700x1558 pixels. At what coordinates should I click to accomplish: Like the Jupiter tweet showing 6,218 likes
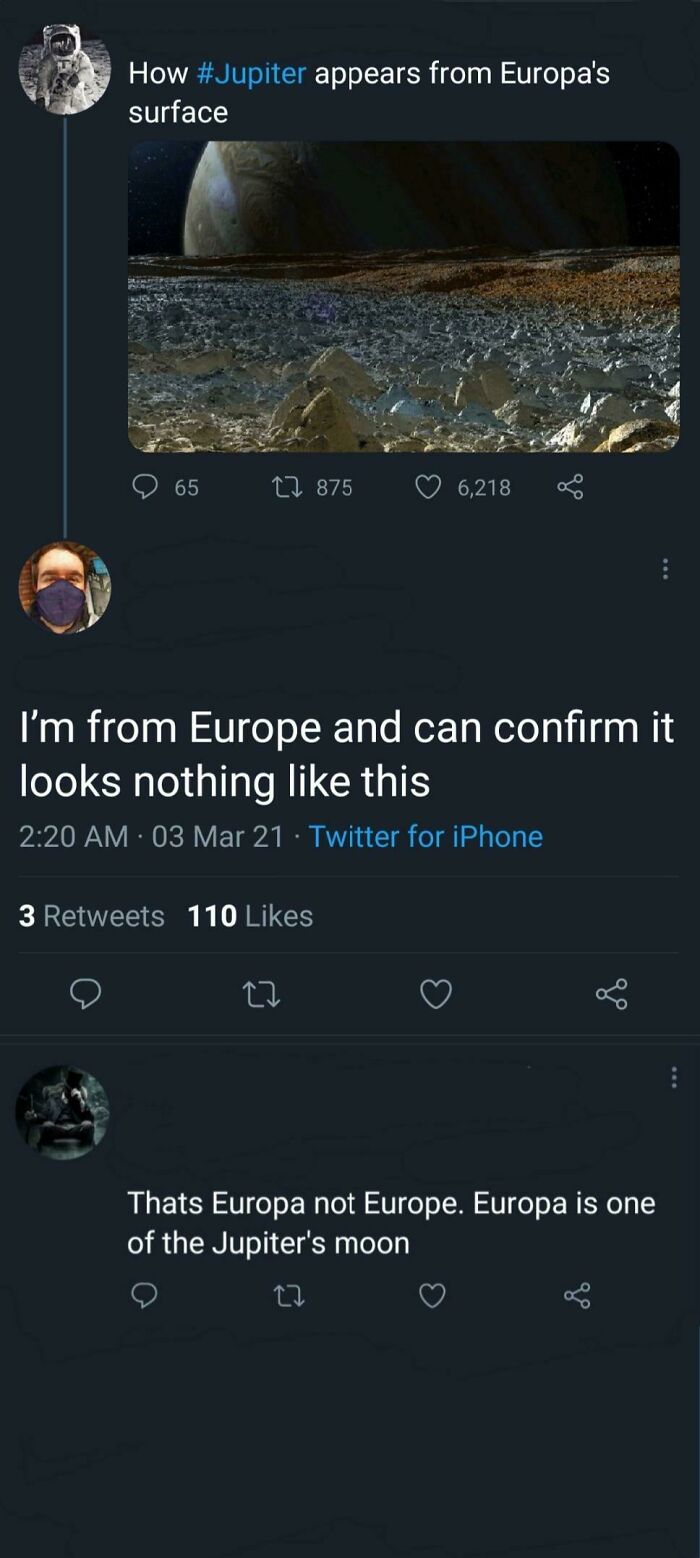(430, 487)
